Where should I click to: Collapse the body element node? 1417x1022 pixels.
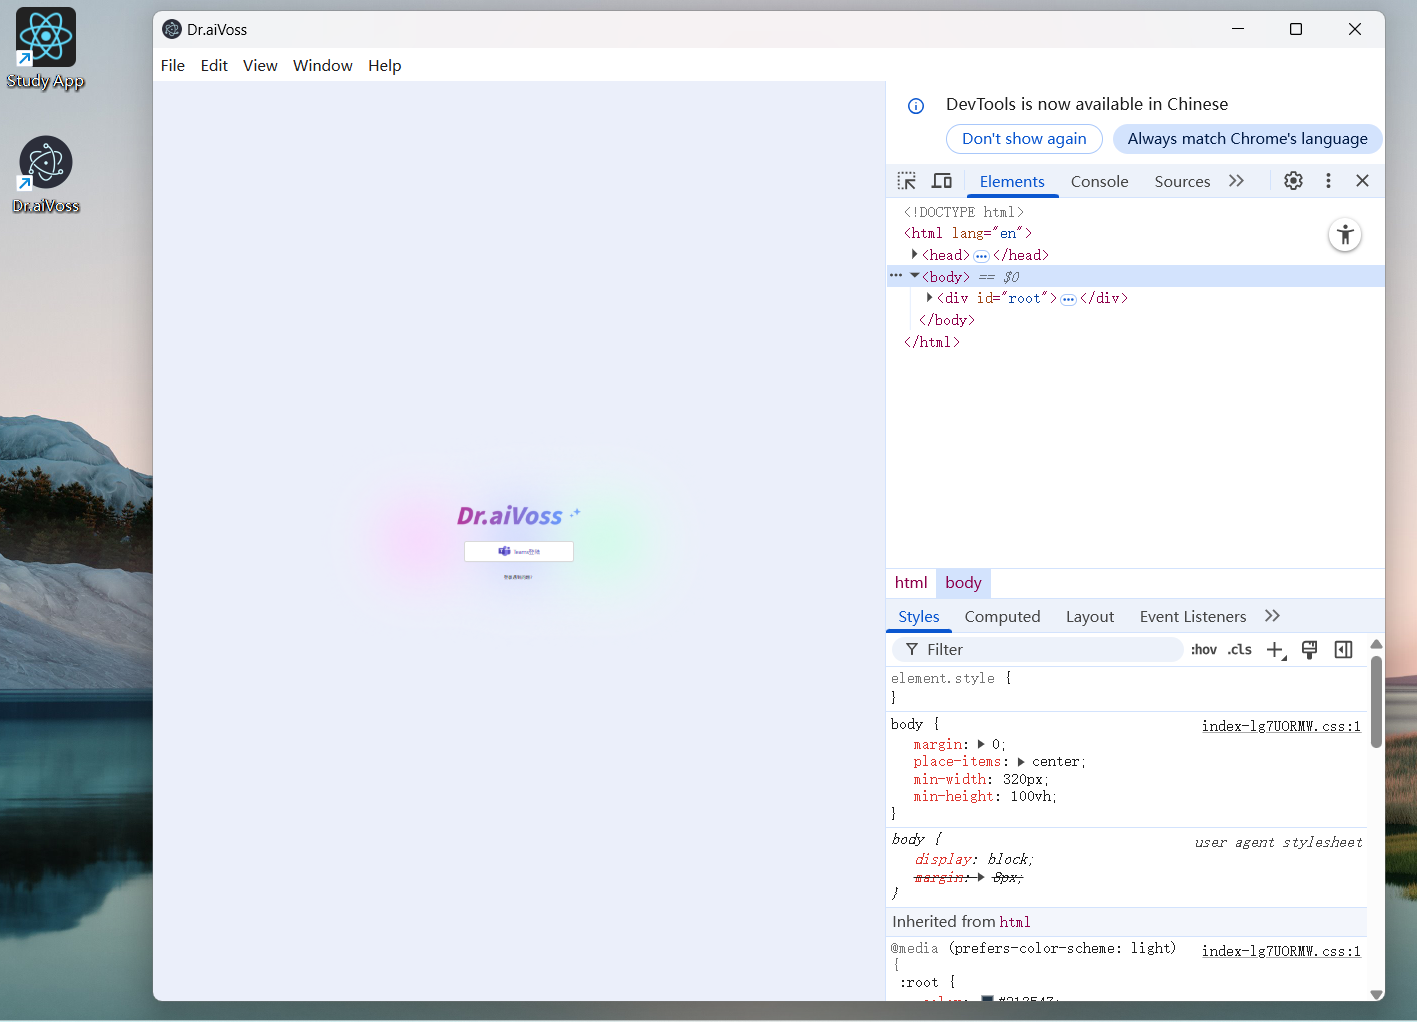[x=914, y=276]
